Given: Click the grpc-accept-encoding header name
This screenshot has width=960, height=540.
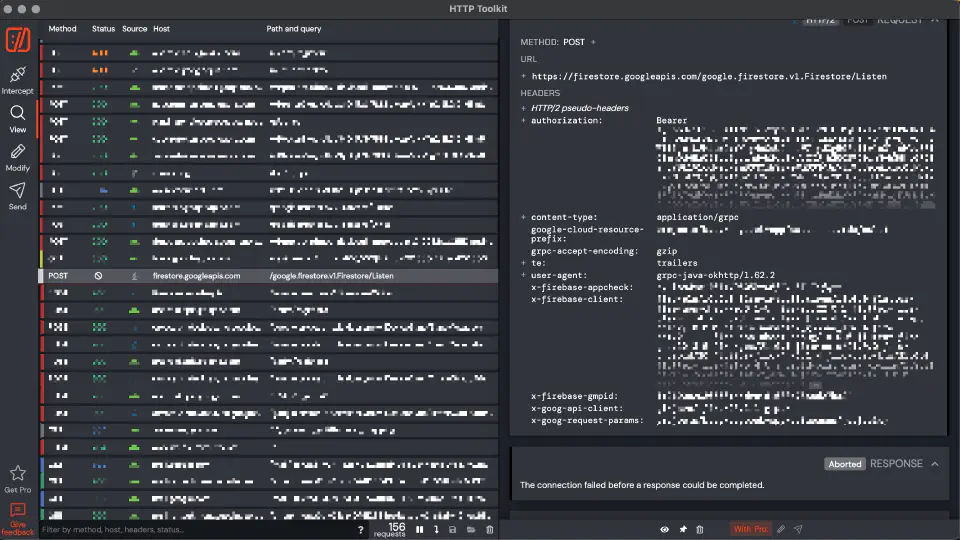Looking at the screenshot, I should 585,251.
